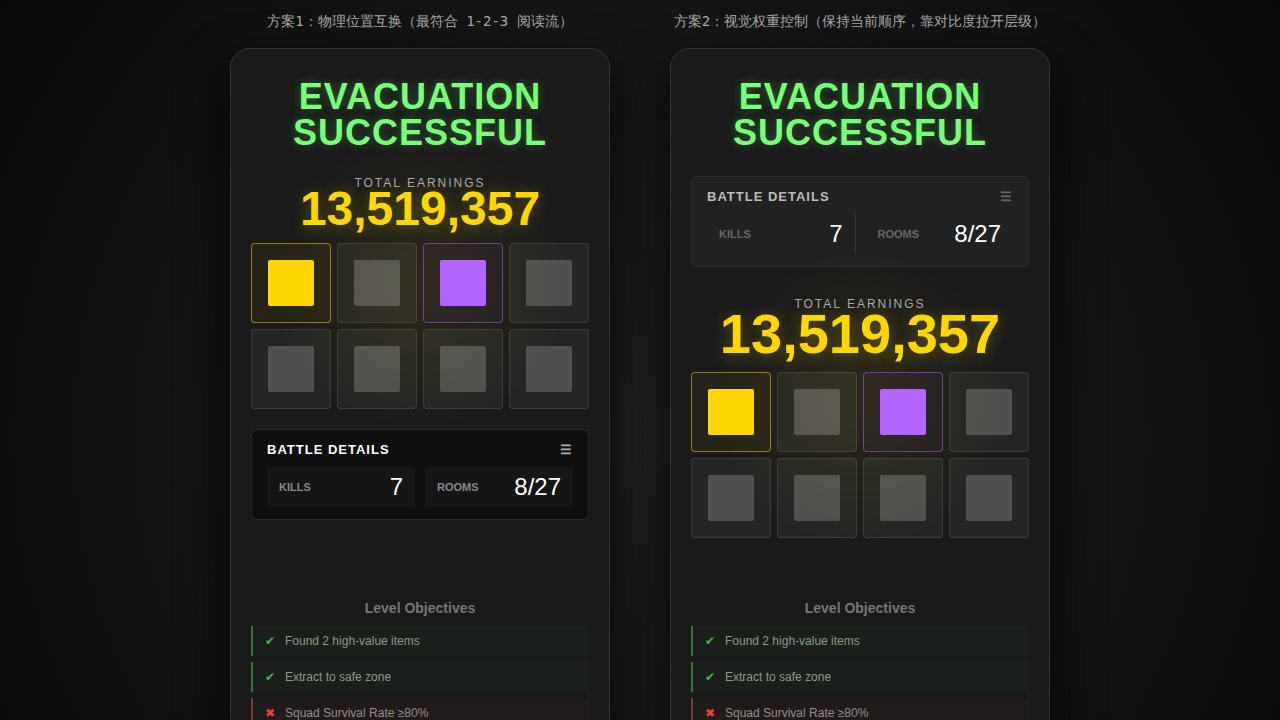Click the "Extract to safe zone" text in 方案1 card

click(x=338, y=677)
